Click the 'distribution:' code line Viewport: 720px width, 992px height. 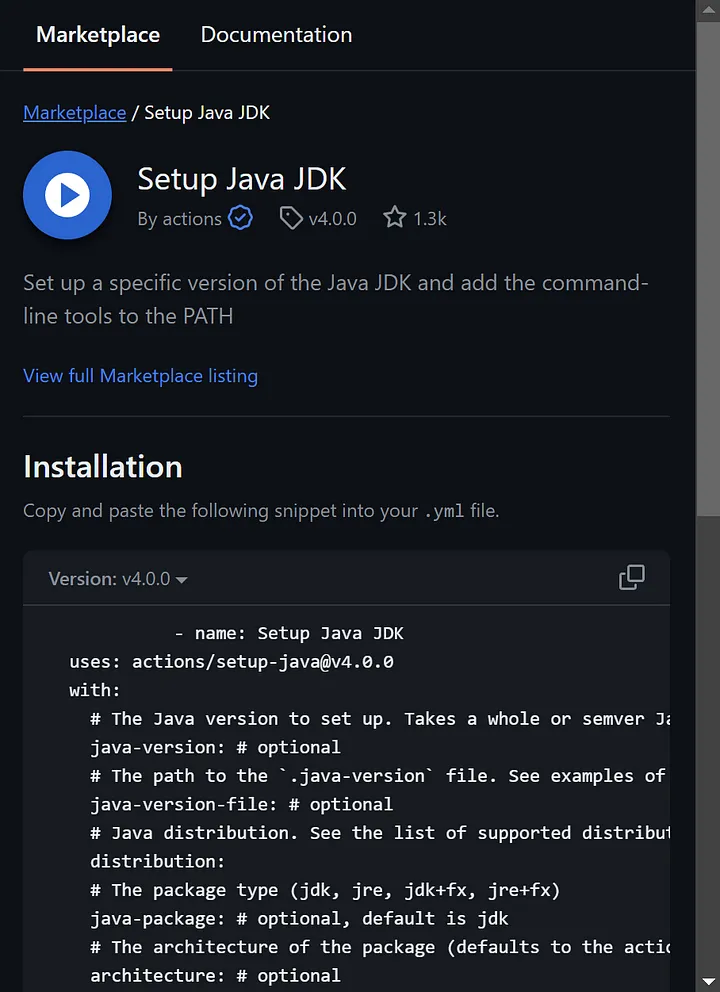pos(158,861)
